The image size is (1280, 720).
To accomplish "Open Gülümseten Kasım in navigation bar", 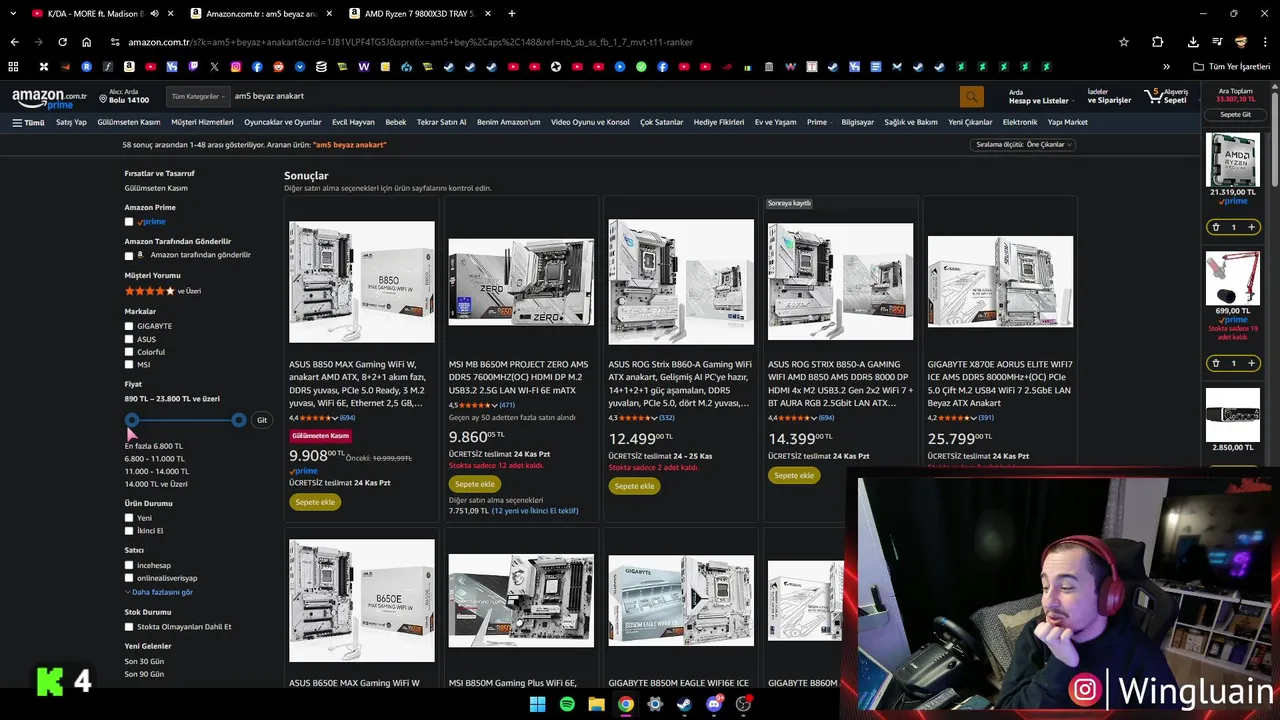I will [129, 122].
